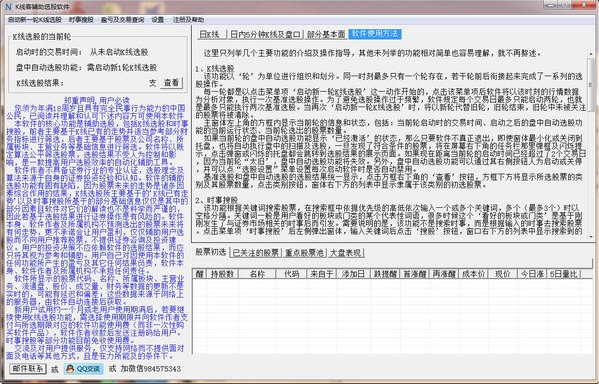
Task: Open the 设置 menu
Action: tap(157, 20)
